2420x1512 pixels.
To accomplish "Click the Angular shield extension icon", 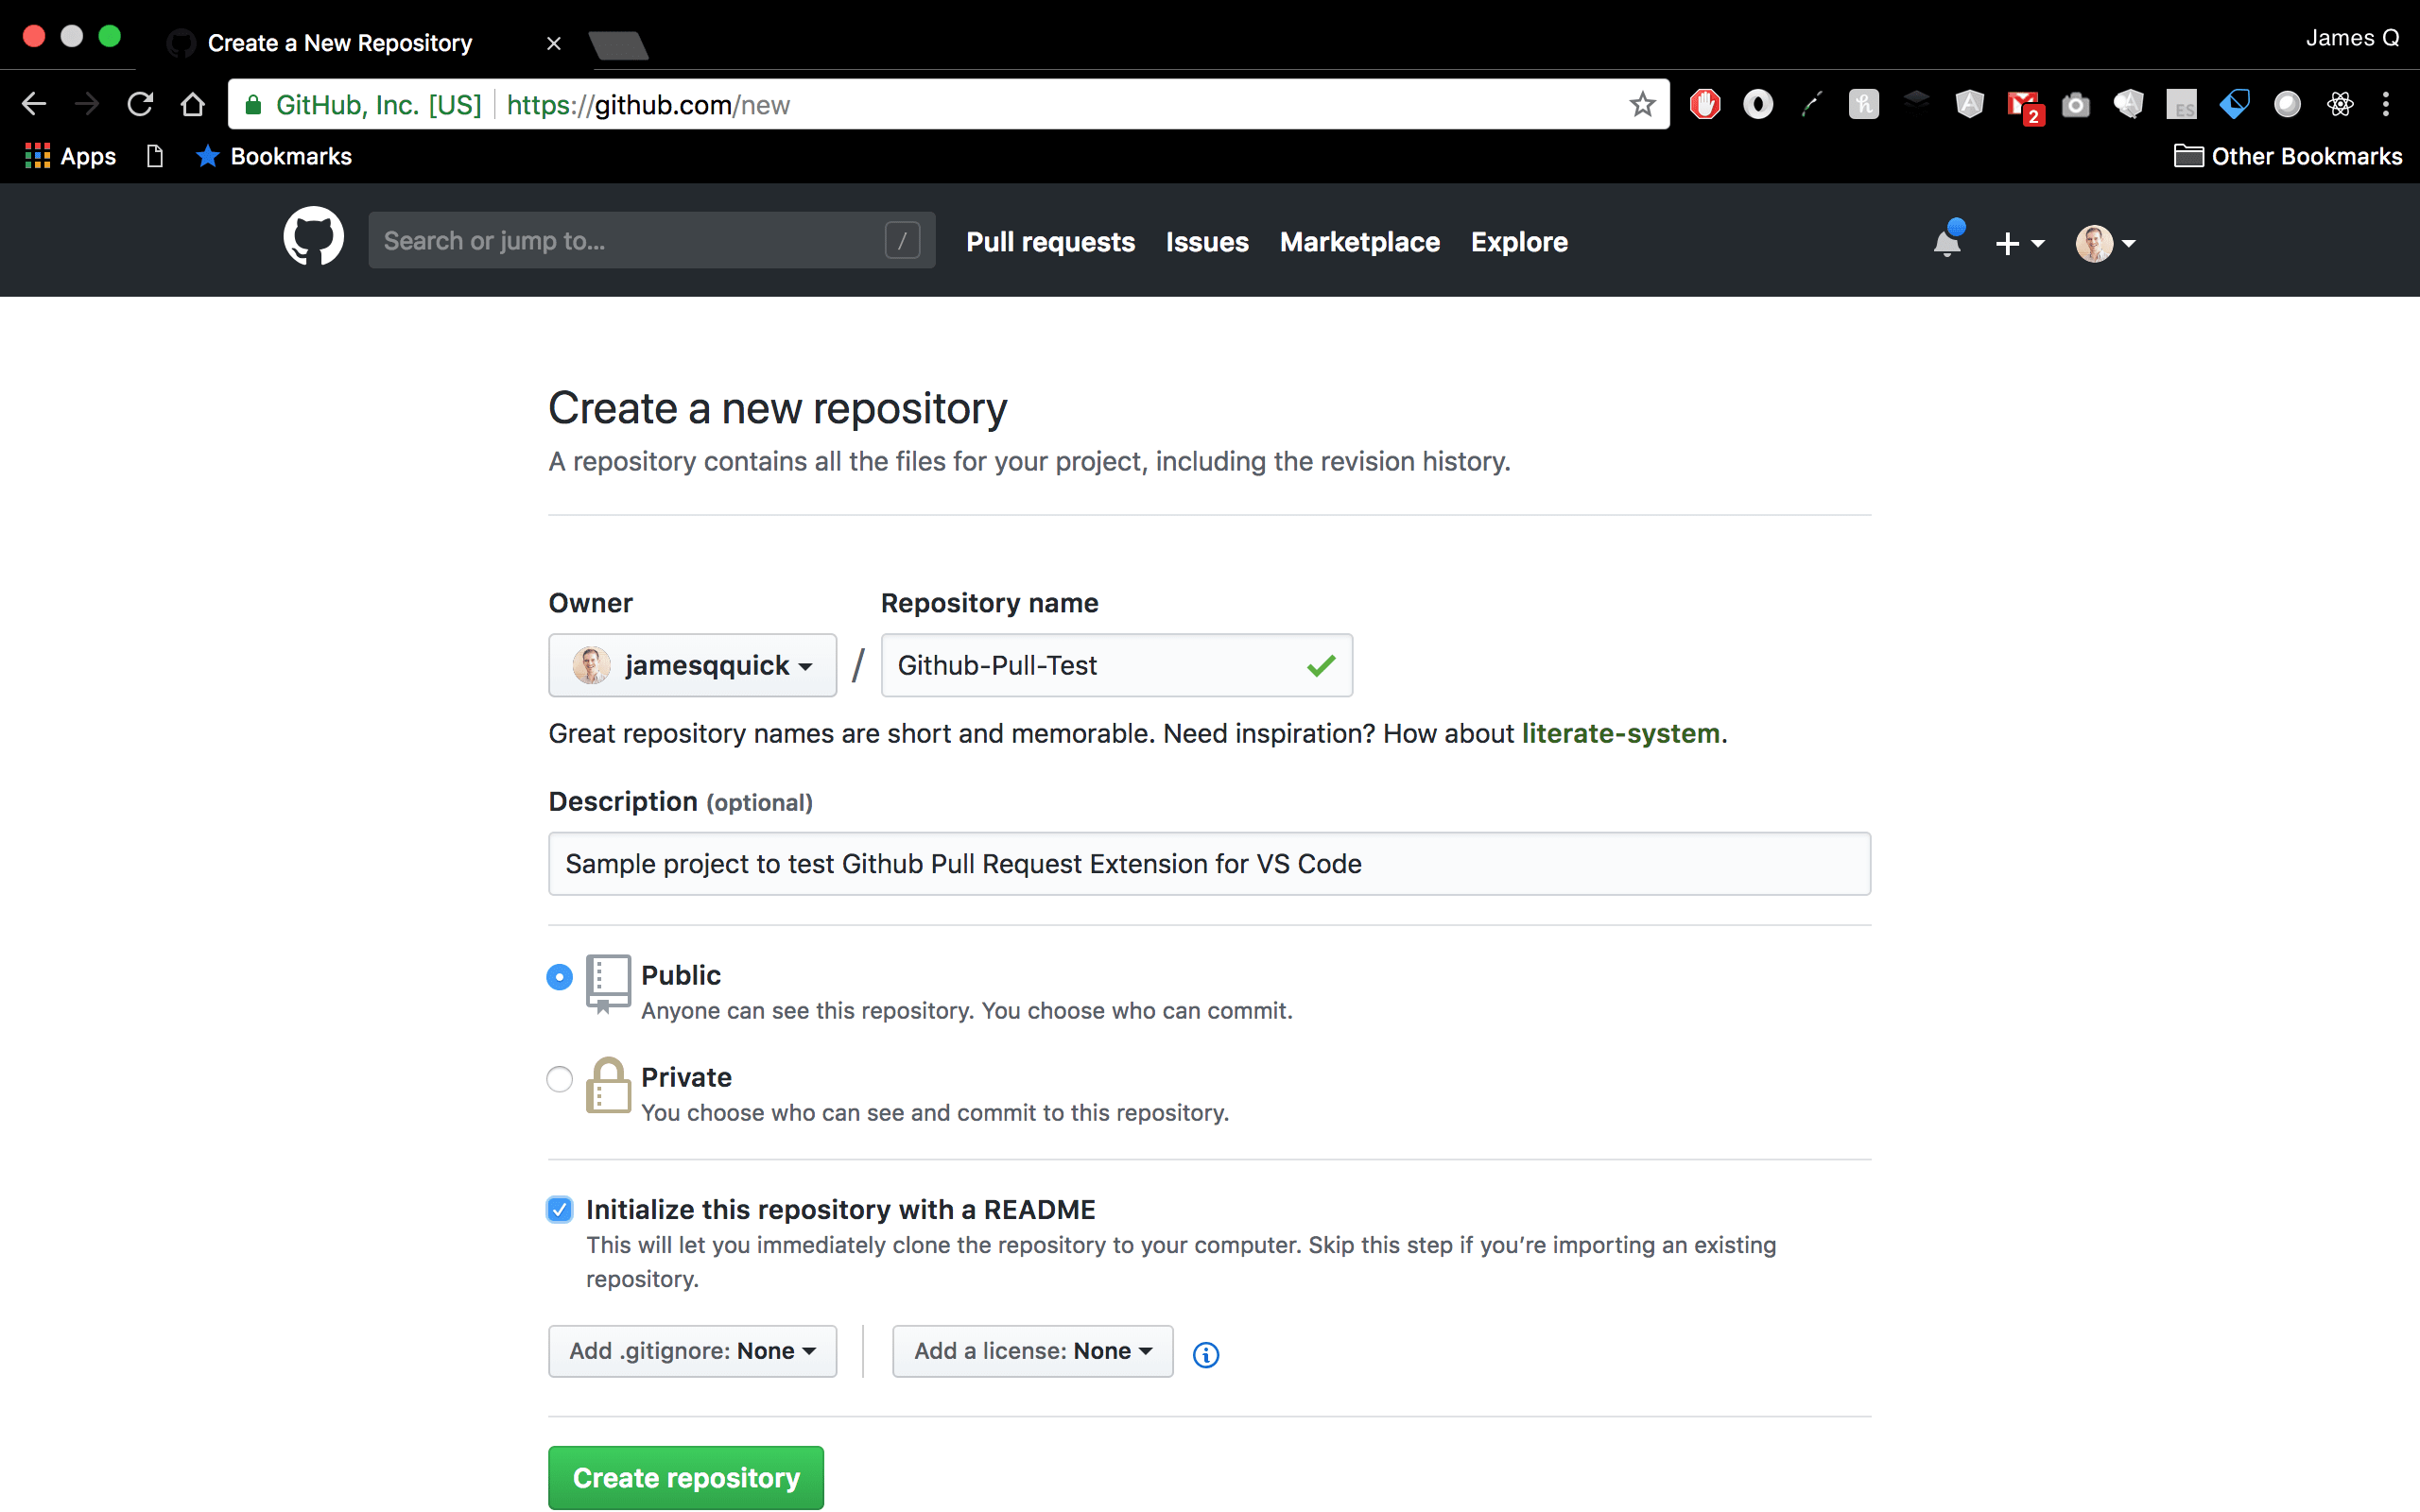I will coord(1970,104).
